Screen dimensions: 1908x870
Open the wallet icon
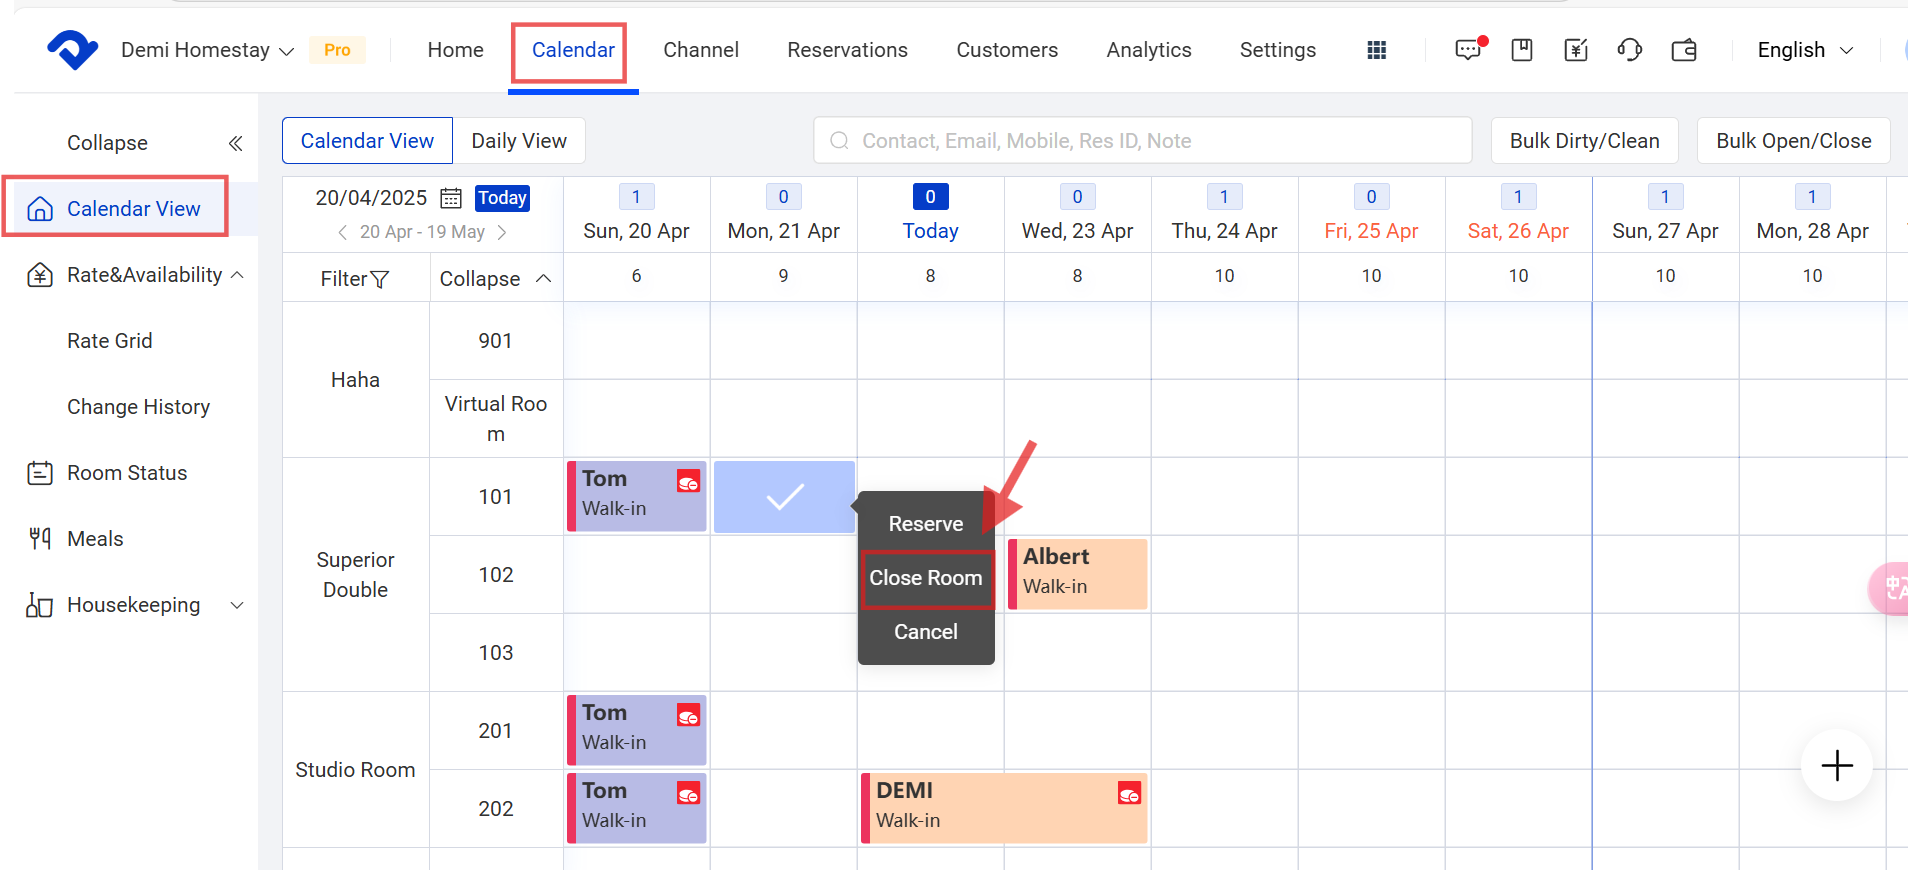tap(1684, 50)
